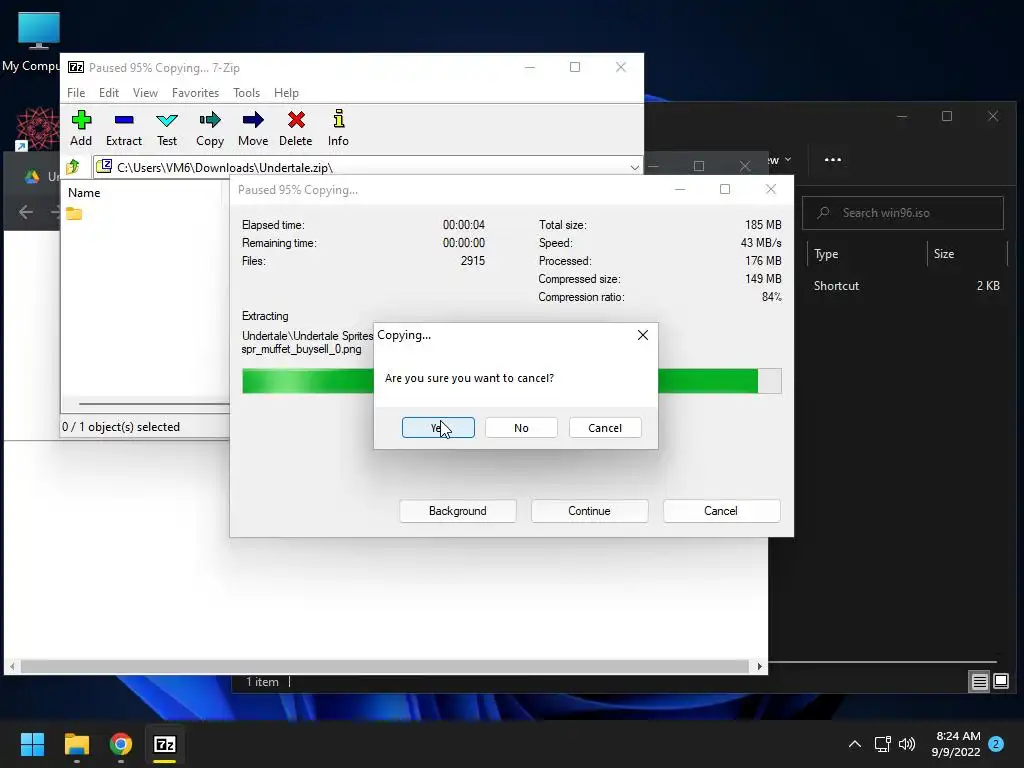This screenshot has height=768, width=1024.
Task: Confirm cancel by clicking Yes
Action: (x=438, y=428)
